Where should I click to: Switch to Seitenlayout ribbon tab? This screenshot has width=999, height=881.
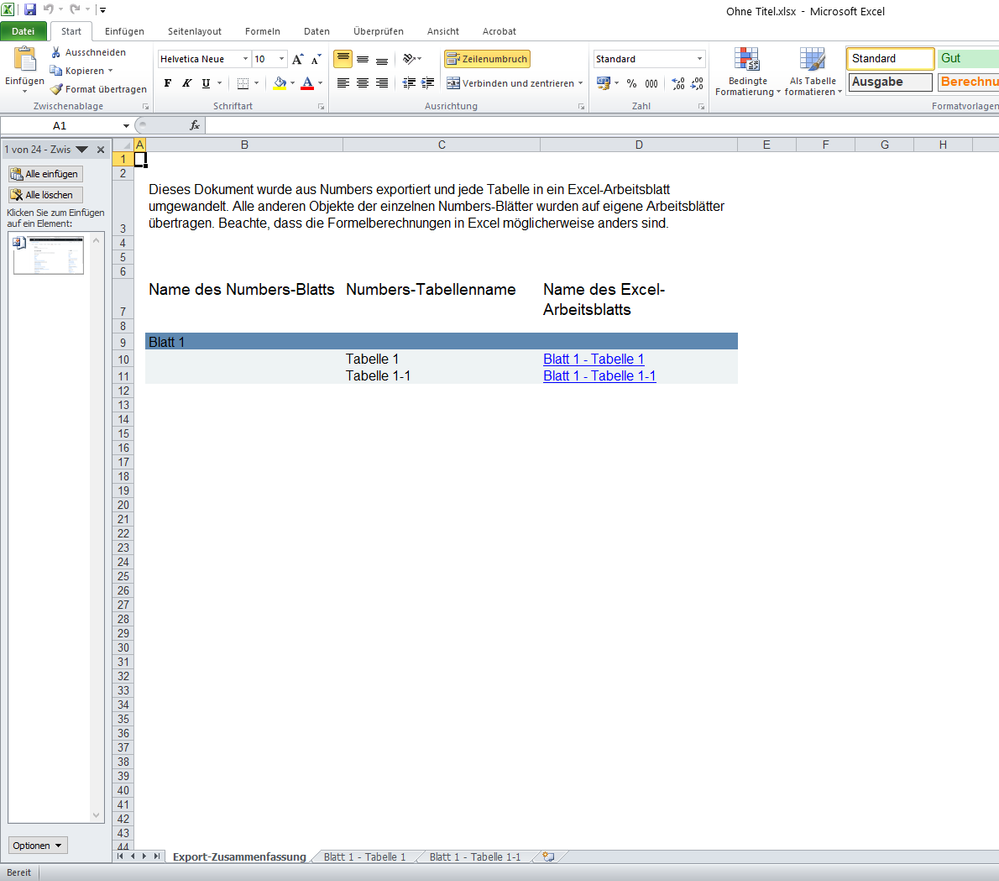coord(195,31)
